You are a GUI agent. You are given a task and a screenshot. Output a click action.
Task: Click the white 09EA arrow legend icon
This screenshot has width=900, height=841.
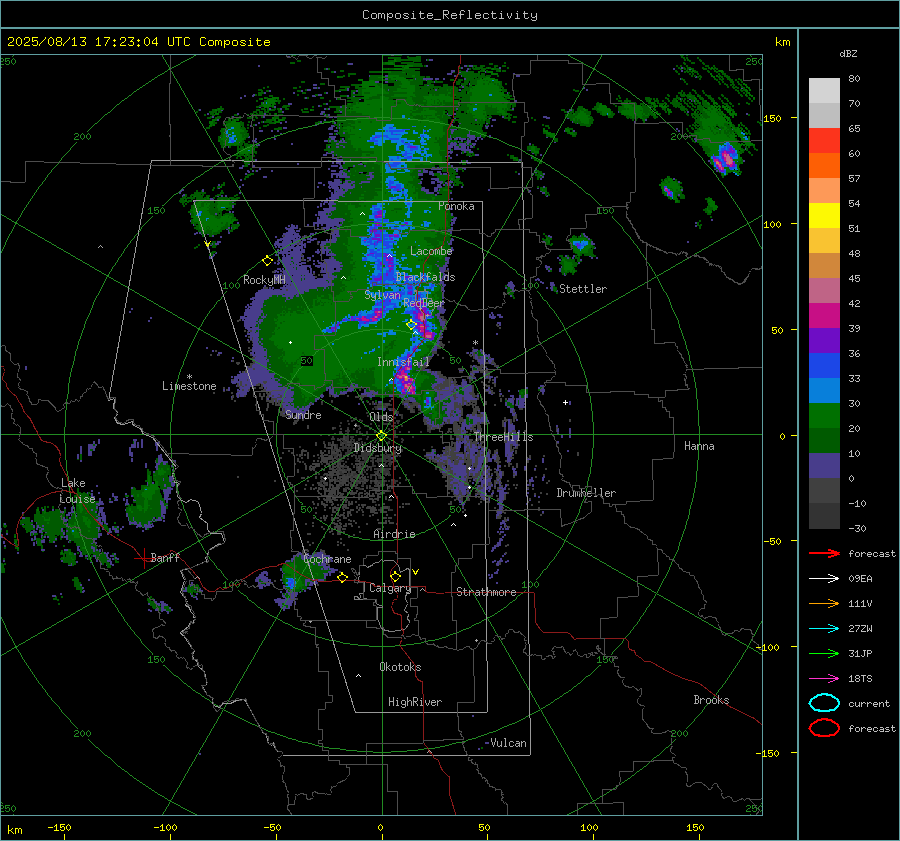click(824, 579)
